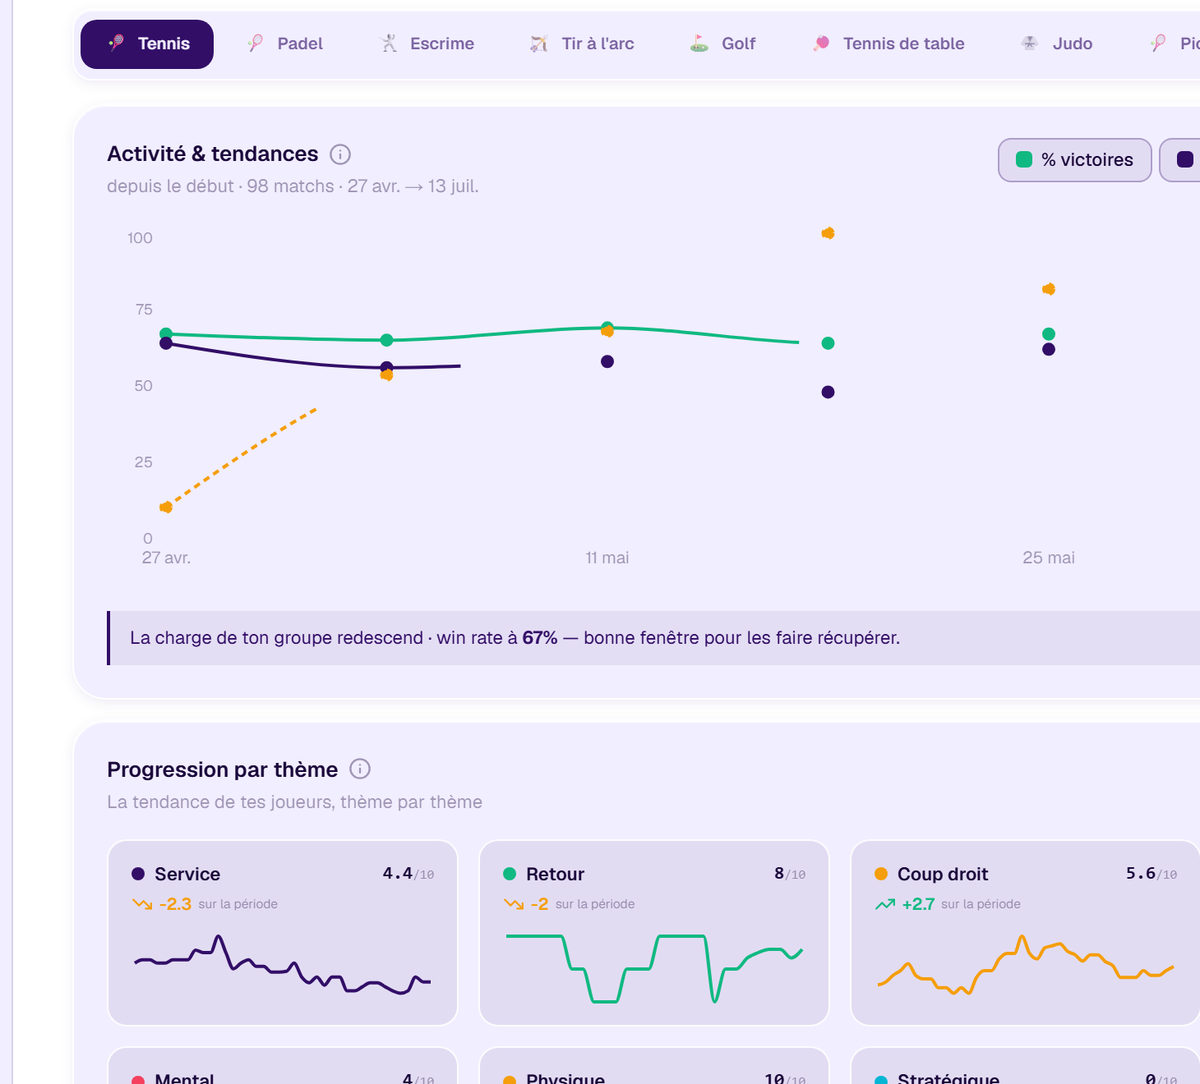The width and height of the screenshot is (1200, 1084).
Task: Open the Coup droit theme card
Action: pos(1026,933)
